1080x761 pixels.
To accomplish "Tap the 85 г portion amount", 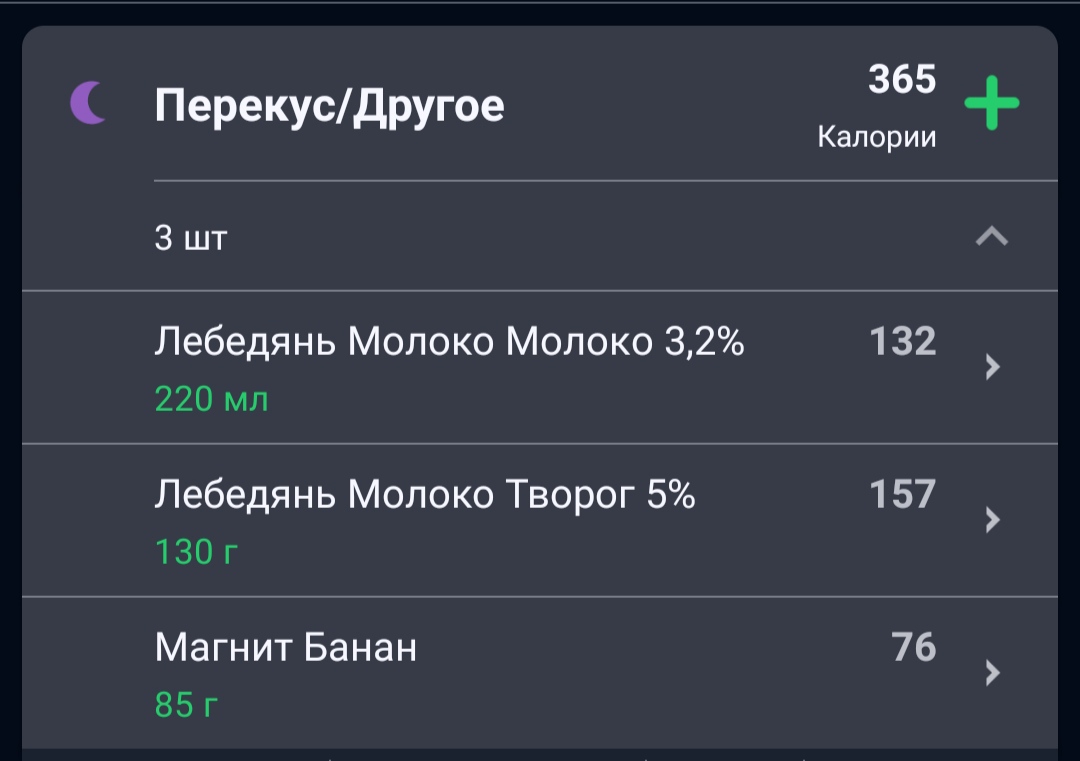I will (x=186, y=705).
